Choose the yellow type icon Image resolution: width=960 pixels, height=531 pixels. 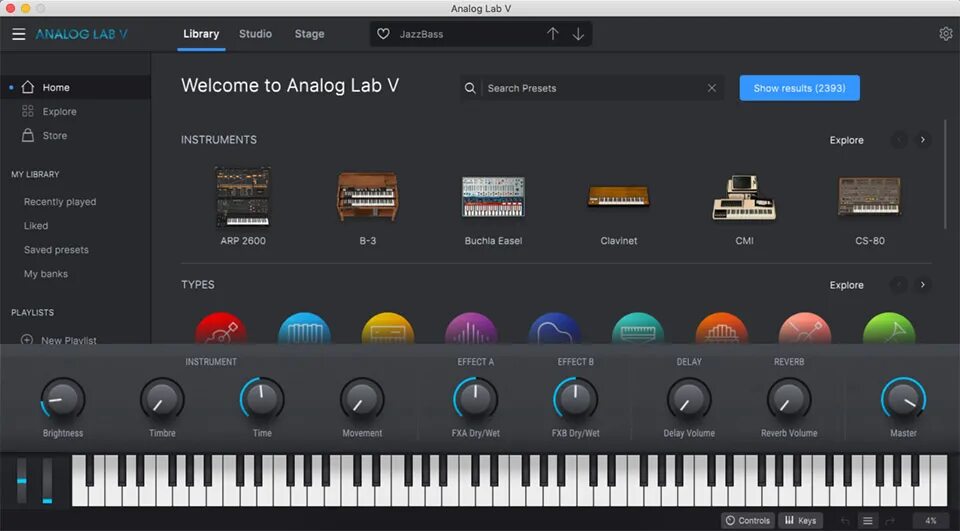click(388, 329)
